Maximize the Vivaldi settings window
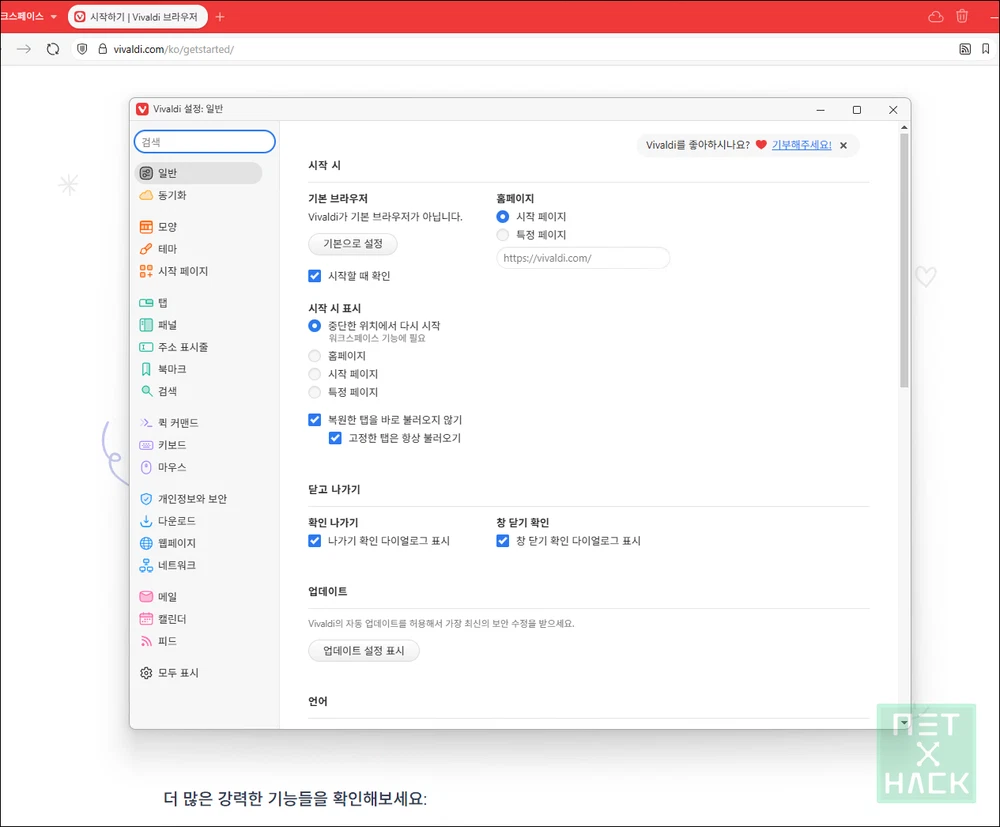Viewport: 1000px width, 827px height. 857,110
